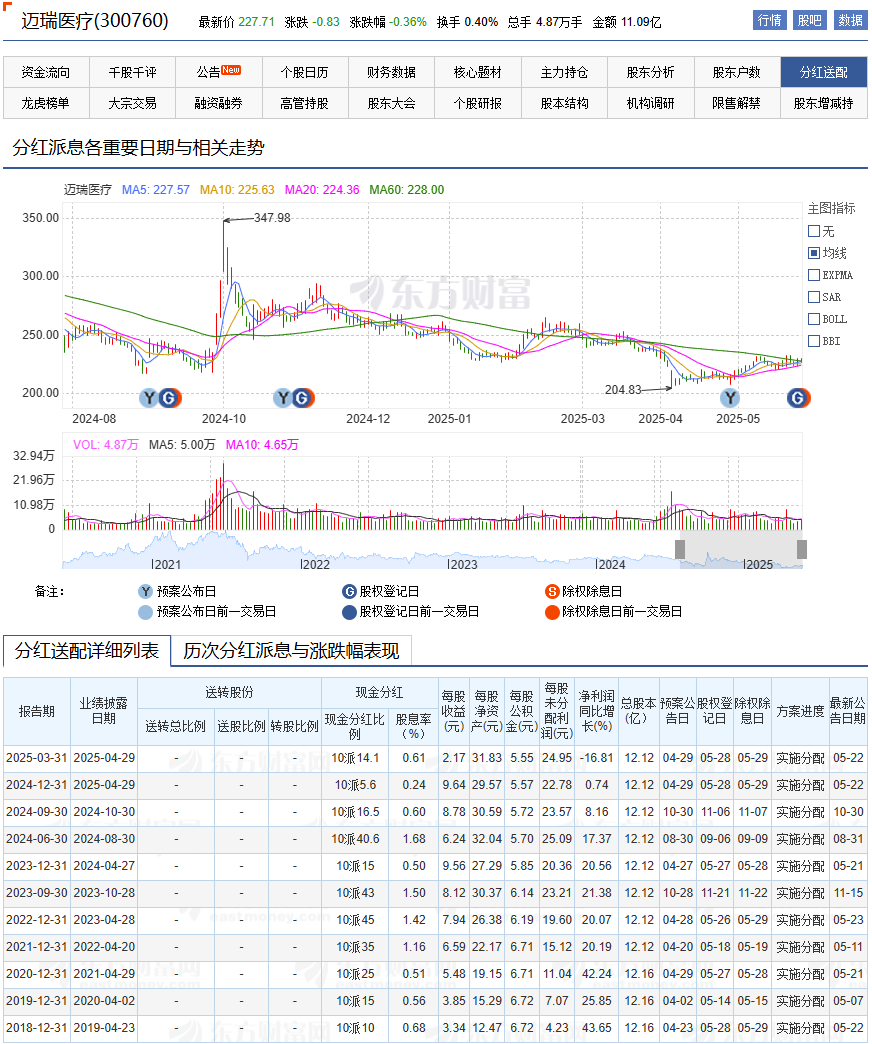The width and height of the screenshot is (872, 1044).
Task: Click the MA60: 228.00 legend value
Action: point(407,190)
